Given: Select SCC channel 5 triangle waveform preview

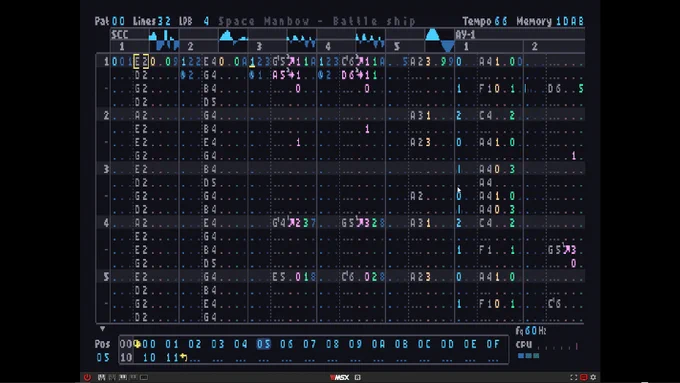Looking at the screenshot, I should tap(439, 40).
